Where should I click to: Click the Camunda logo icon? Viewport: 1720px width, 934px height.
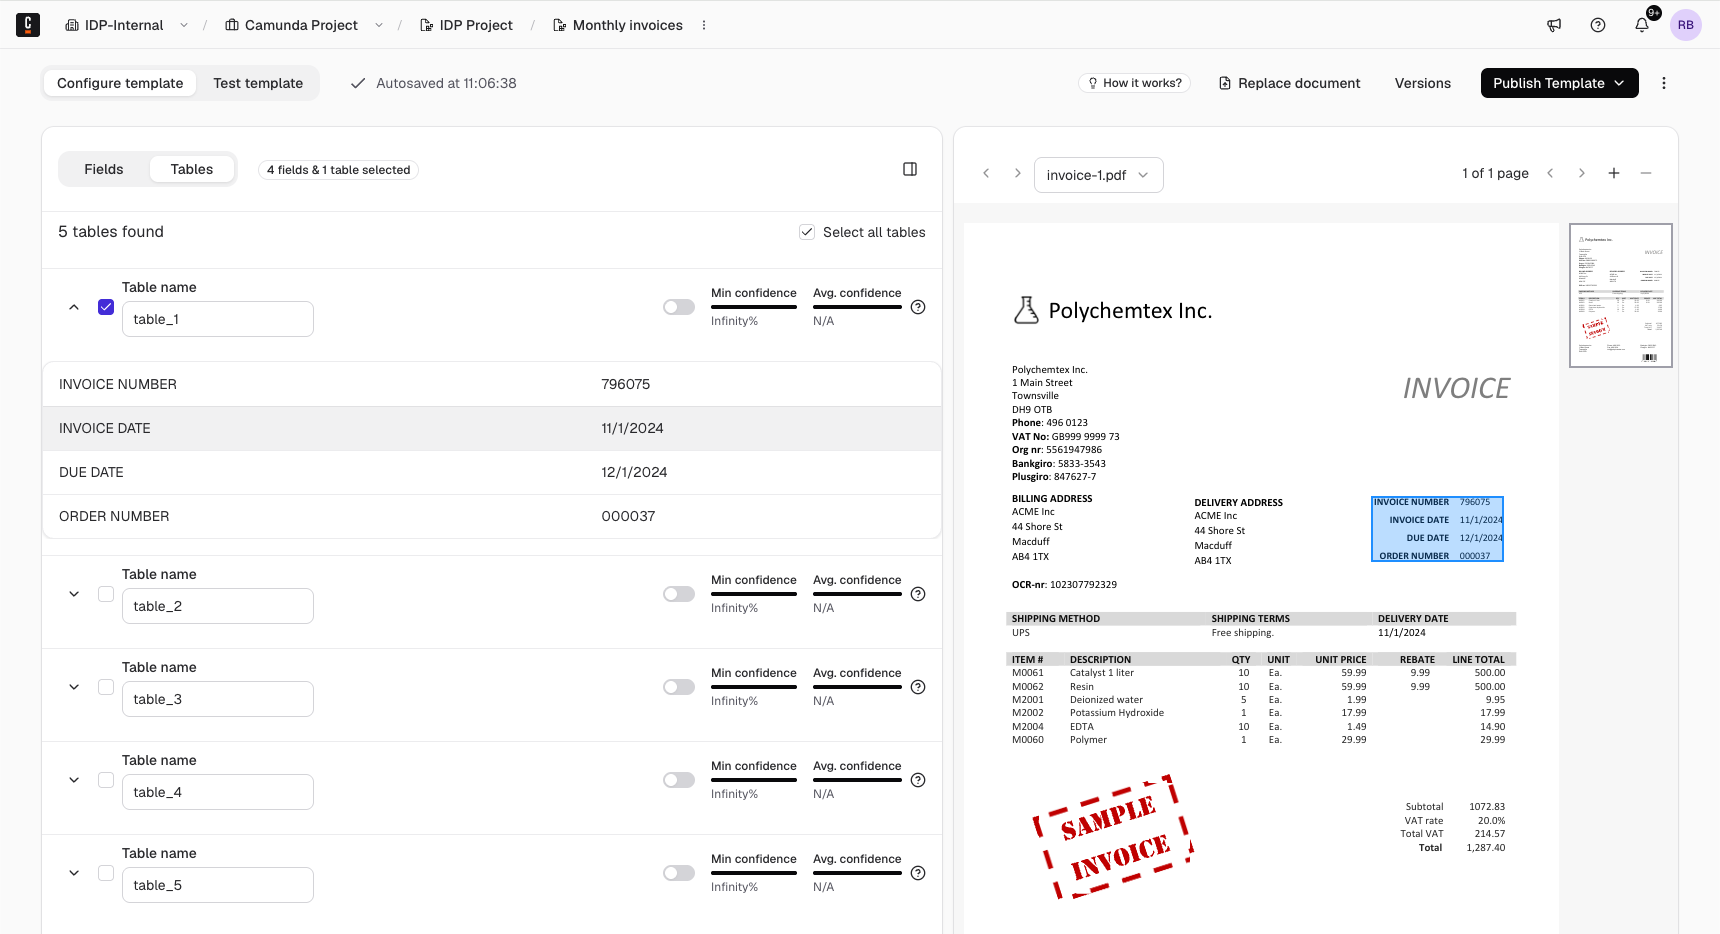pos(28,25)
